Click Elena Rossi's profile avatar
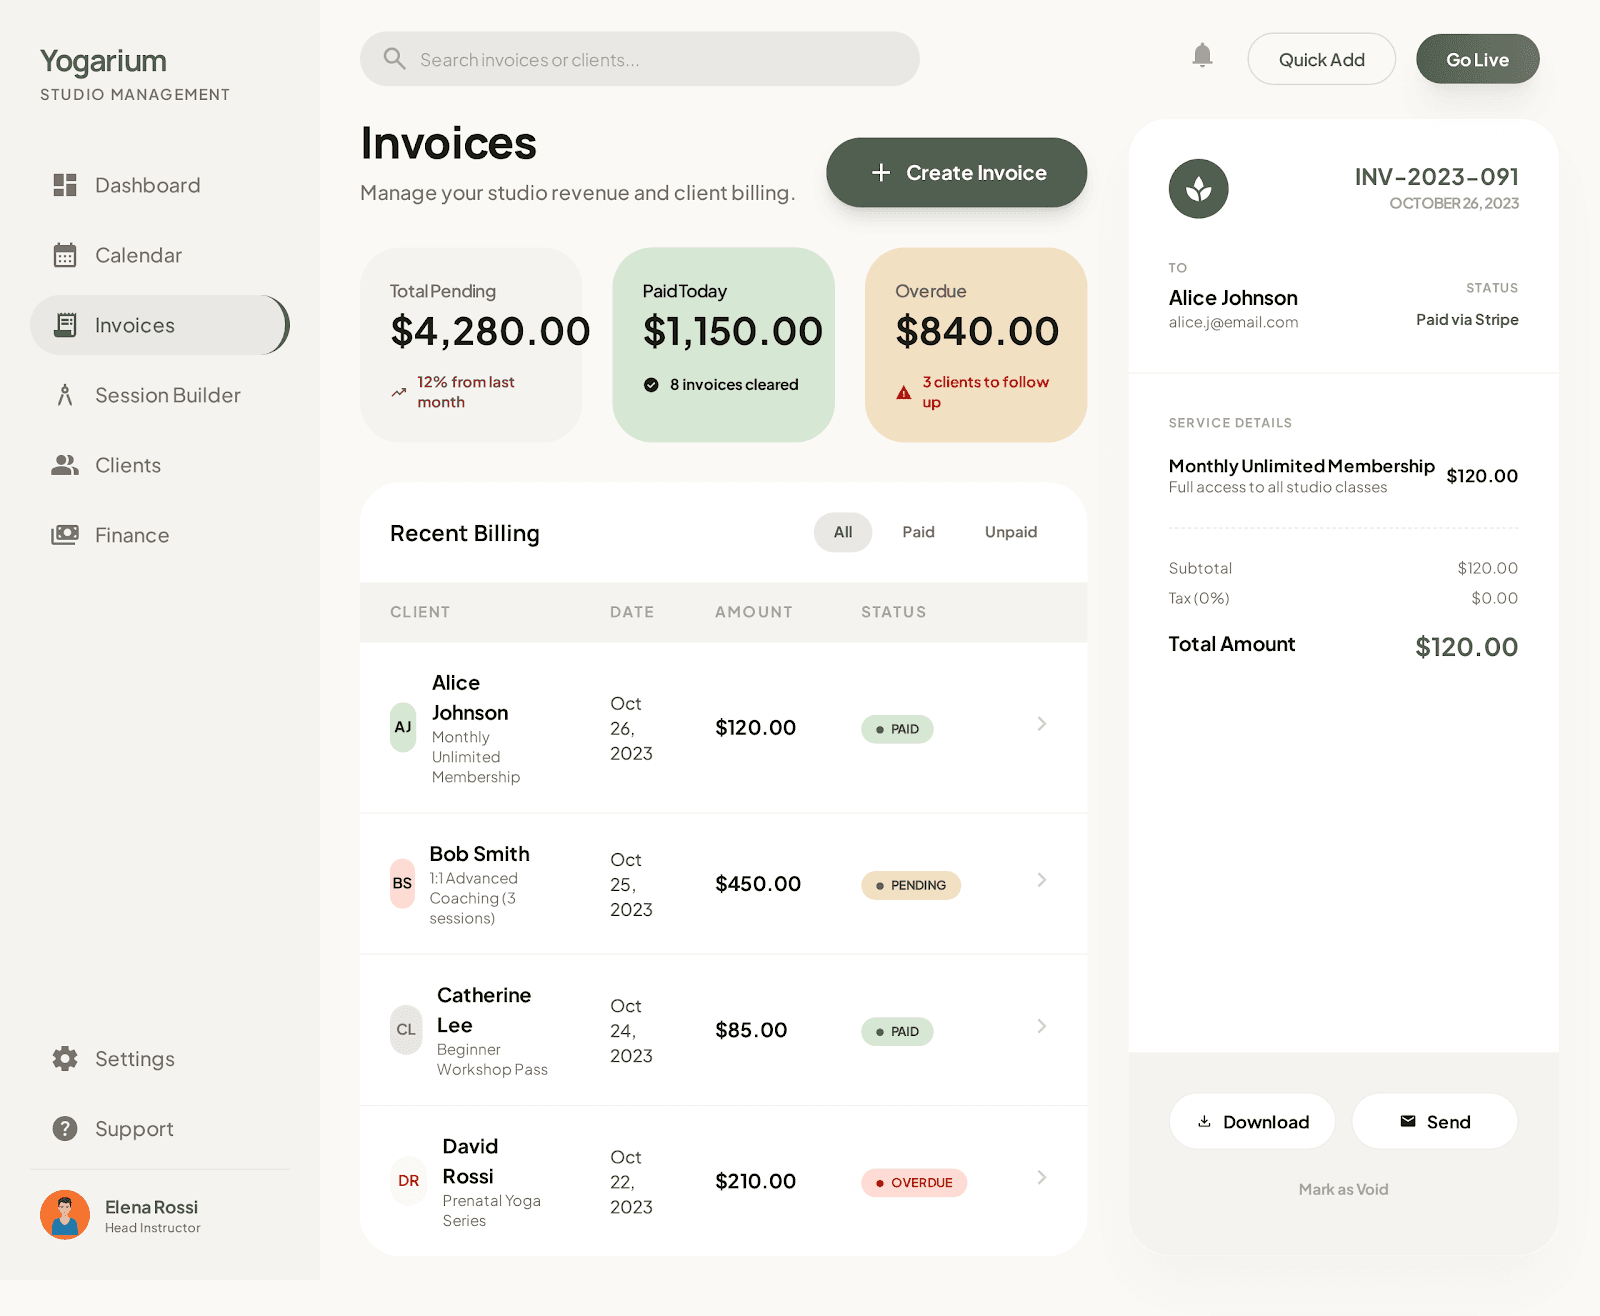Screen dimensions: 1600x1316 64,1214
